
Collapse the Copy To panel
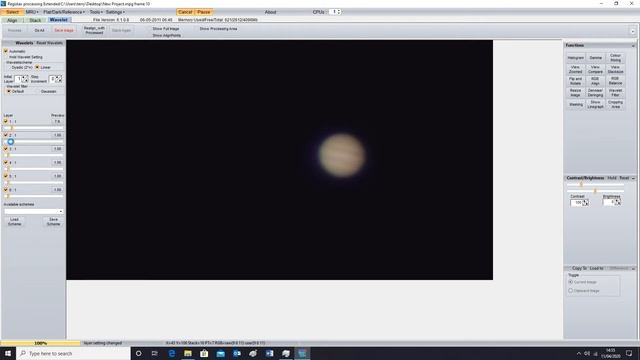coord(633,269)
